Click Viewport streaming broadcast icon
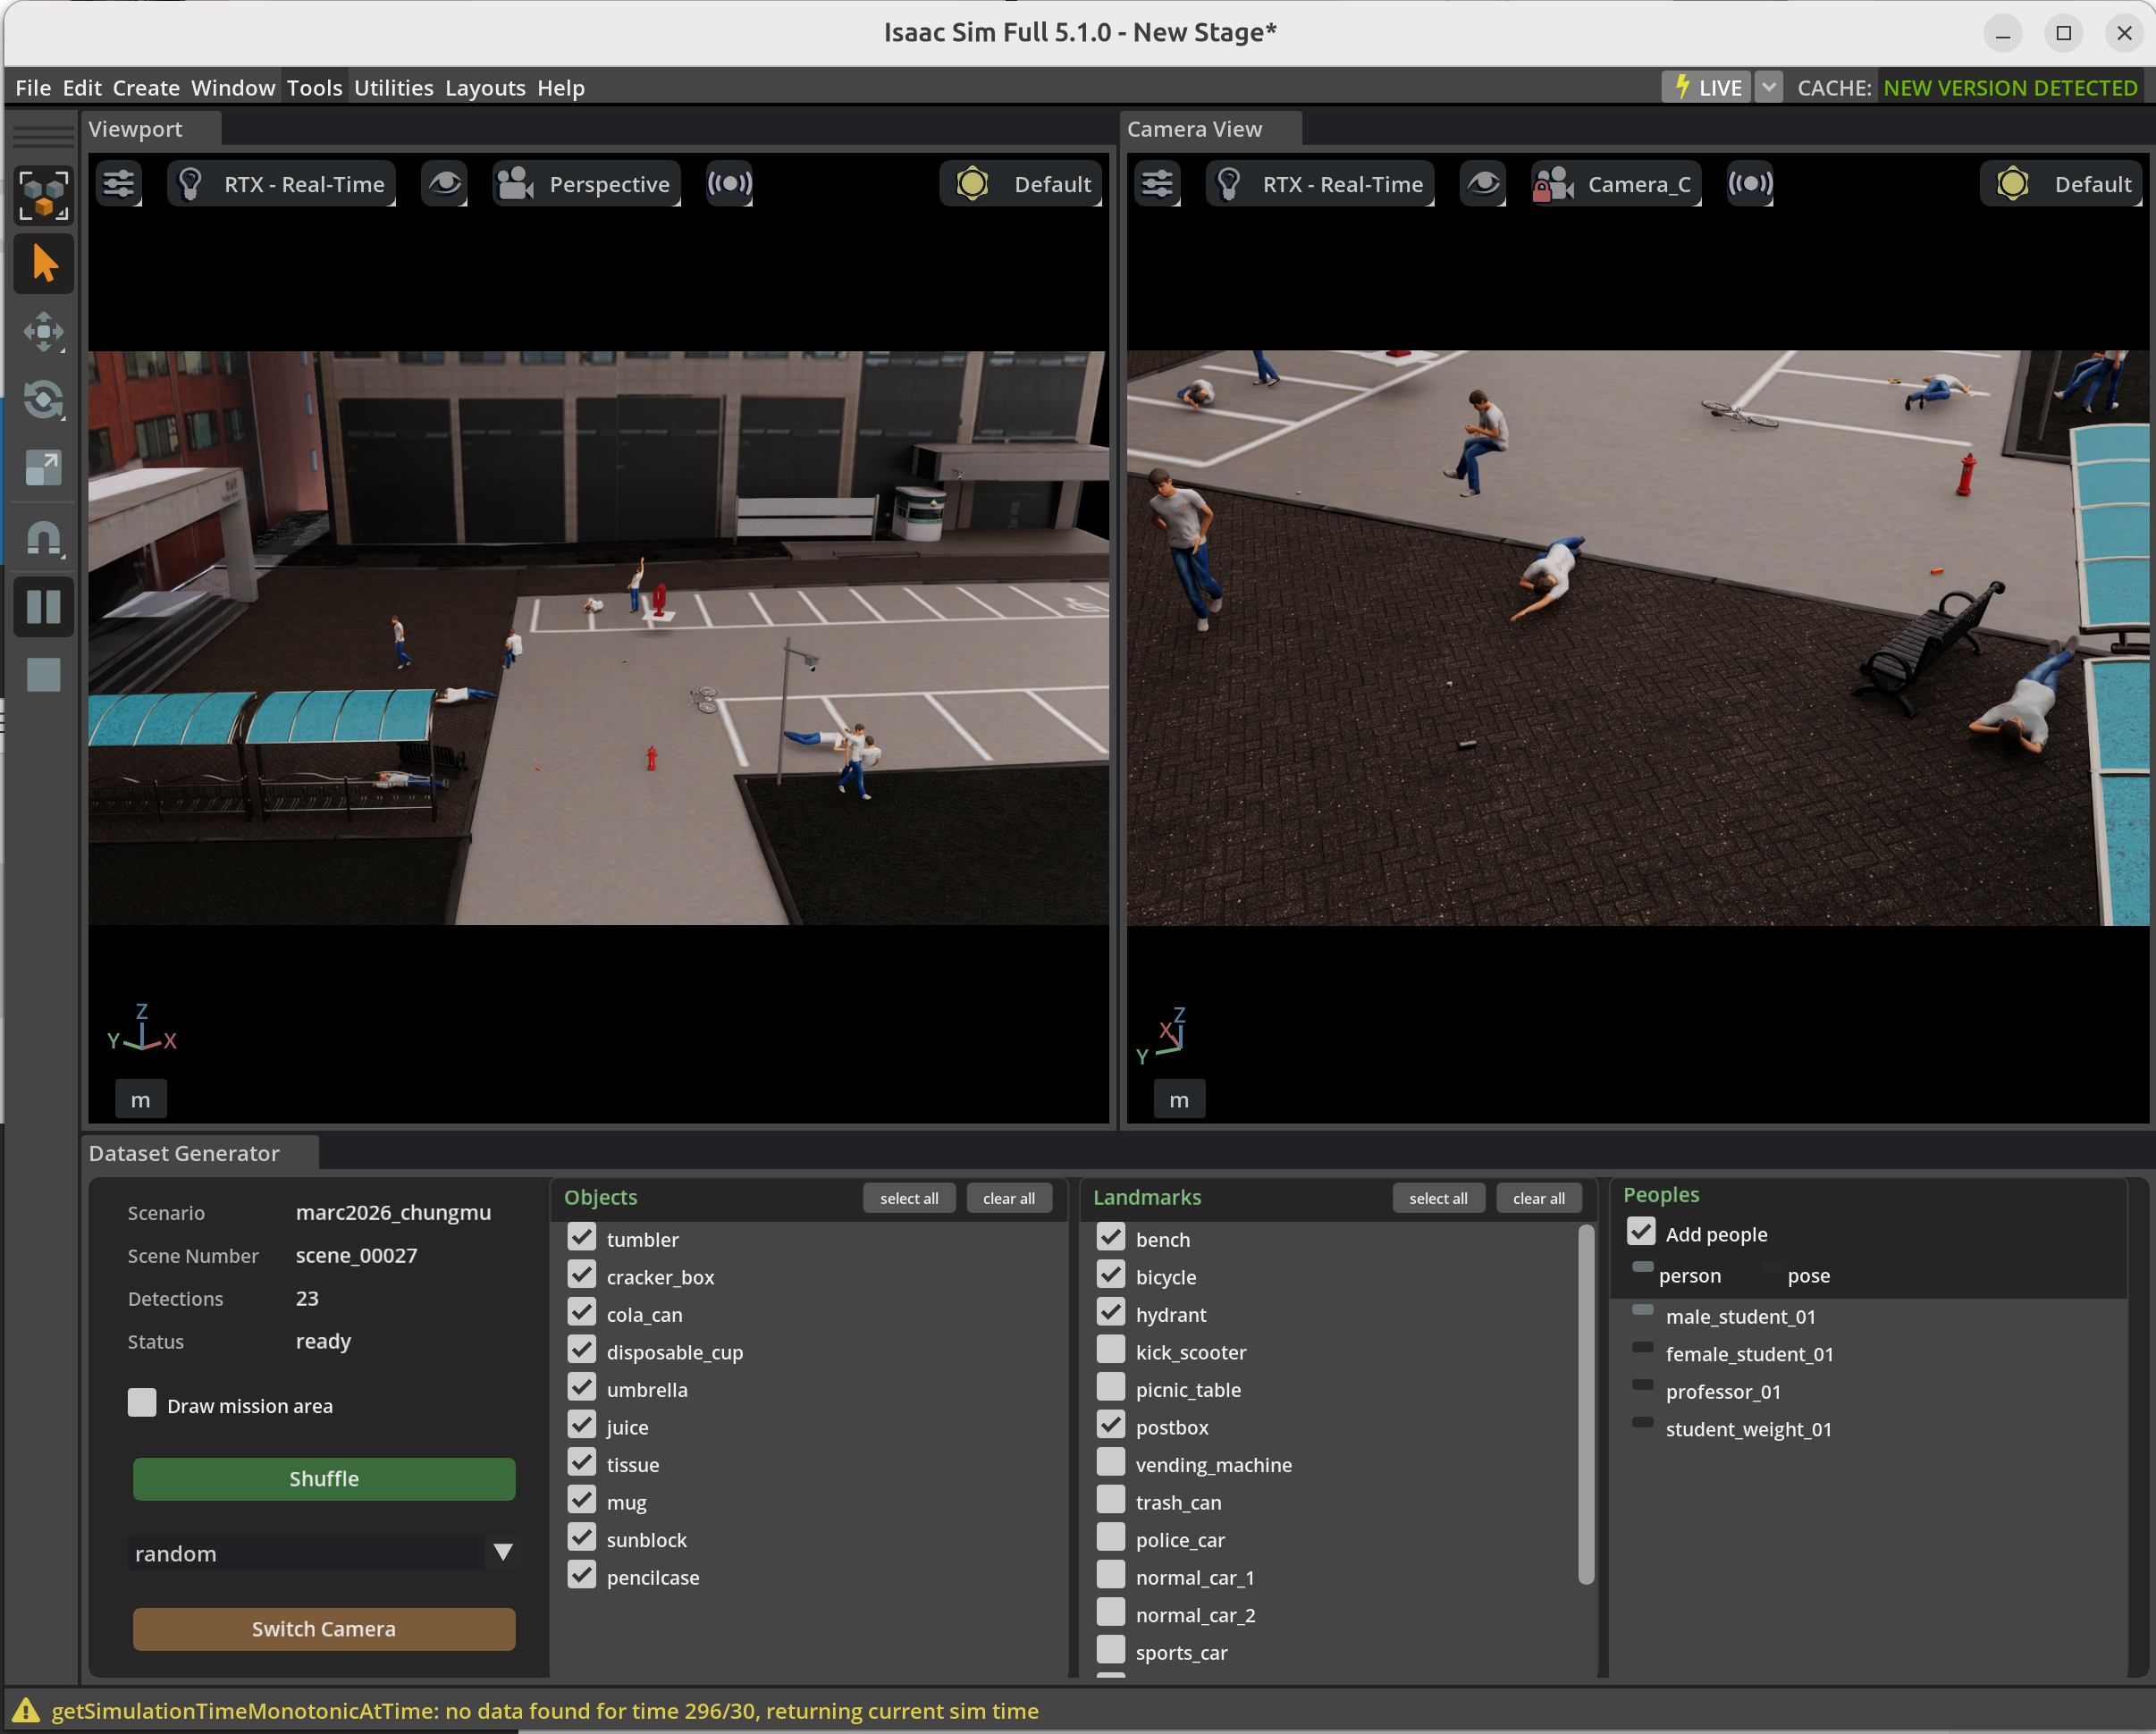Viewport: 2156px width, 1734px height. (730, 184)
